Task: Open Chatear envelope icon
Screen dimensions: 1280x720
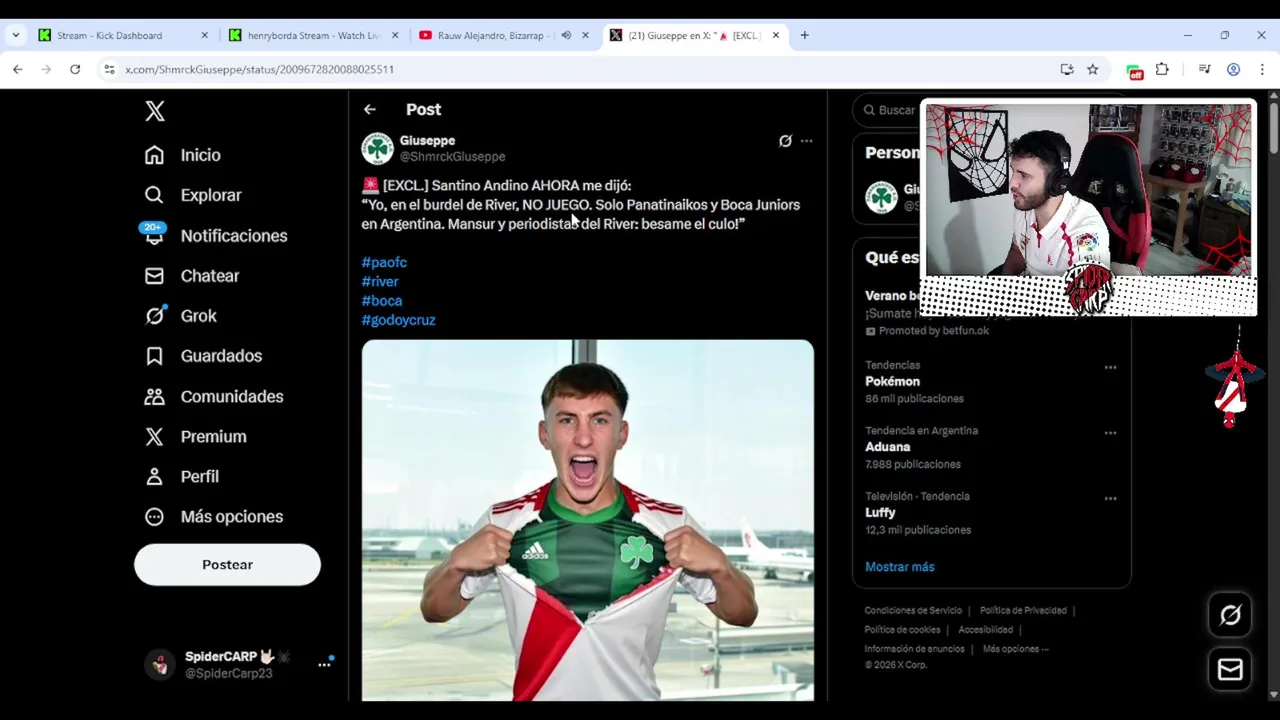Action: tap(154, 276)
